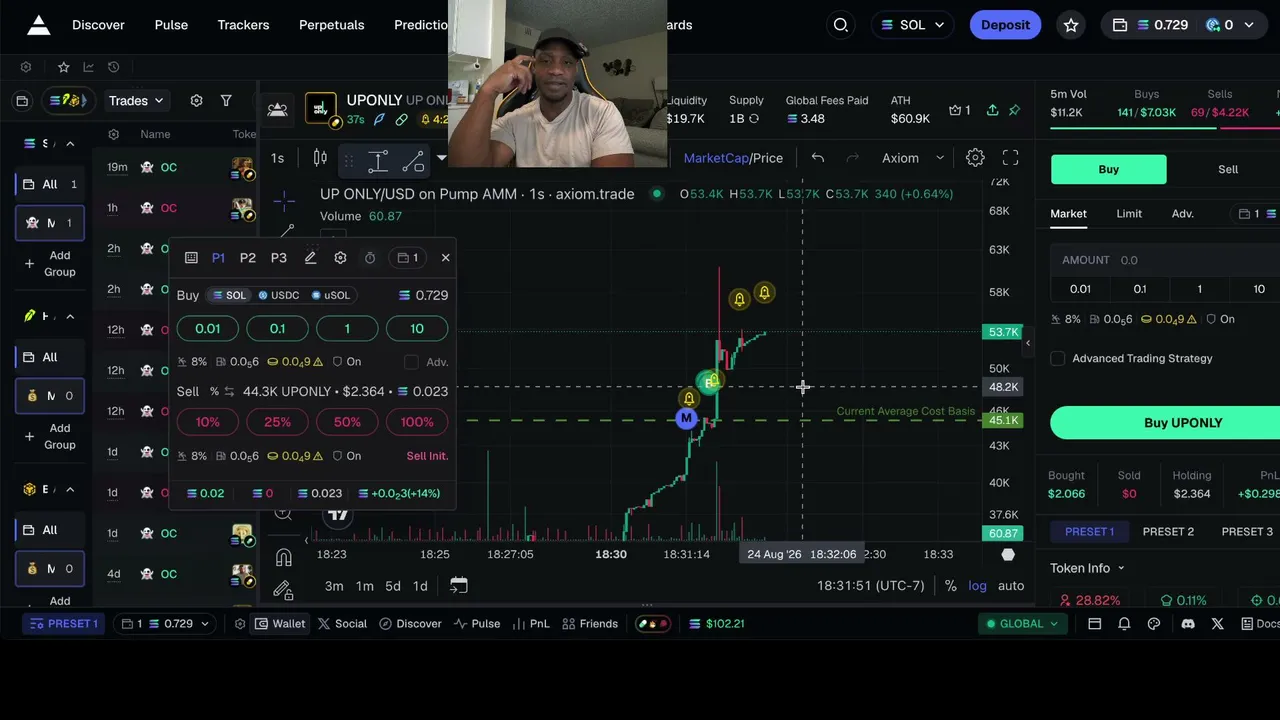Toggle the Adv. checkbox in instant trade panel

coord(411,362)
